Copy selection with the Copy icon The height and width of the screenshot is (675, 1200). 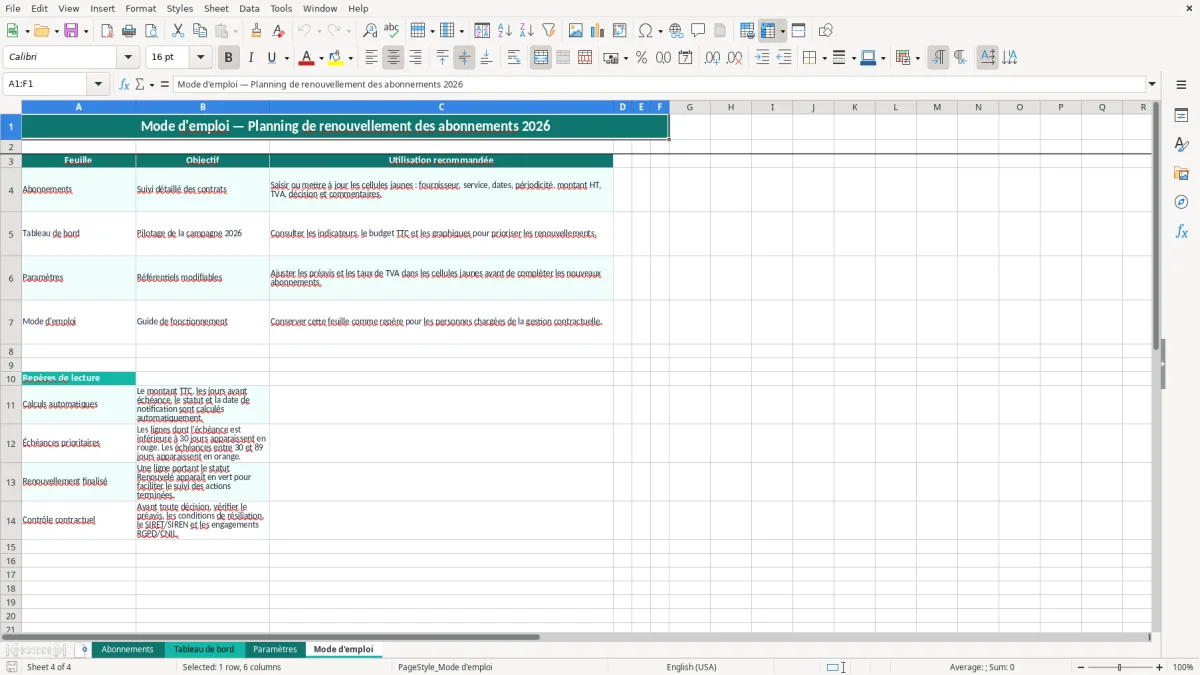pyautogui.click(x=200, y=31)
